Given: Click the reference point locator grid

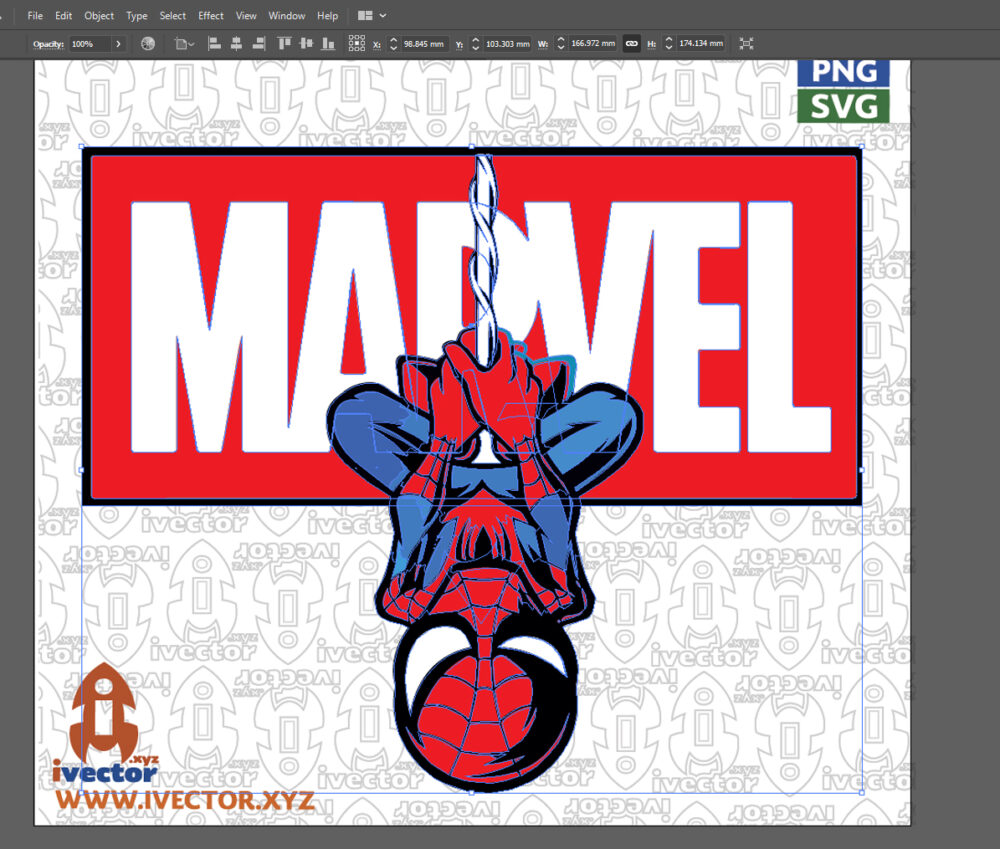Looking at the screenshot, I should tap(357, 43).
